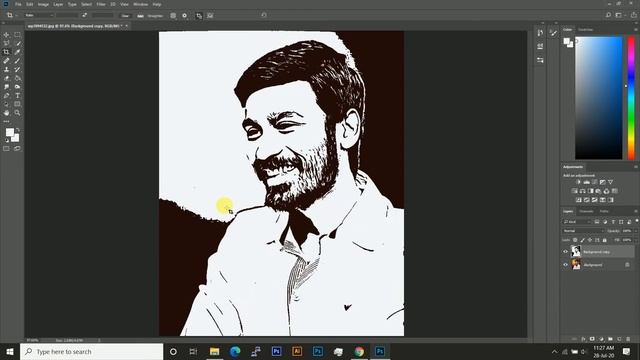The height and width of the screenshot is (360, 640).
Task: Select the Zoom tool in toolbar
Action: tap(17, 113)
